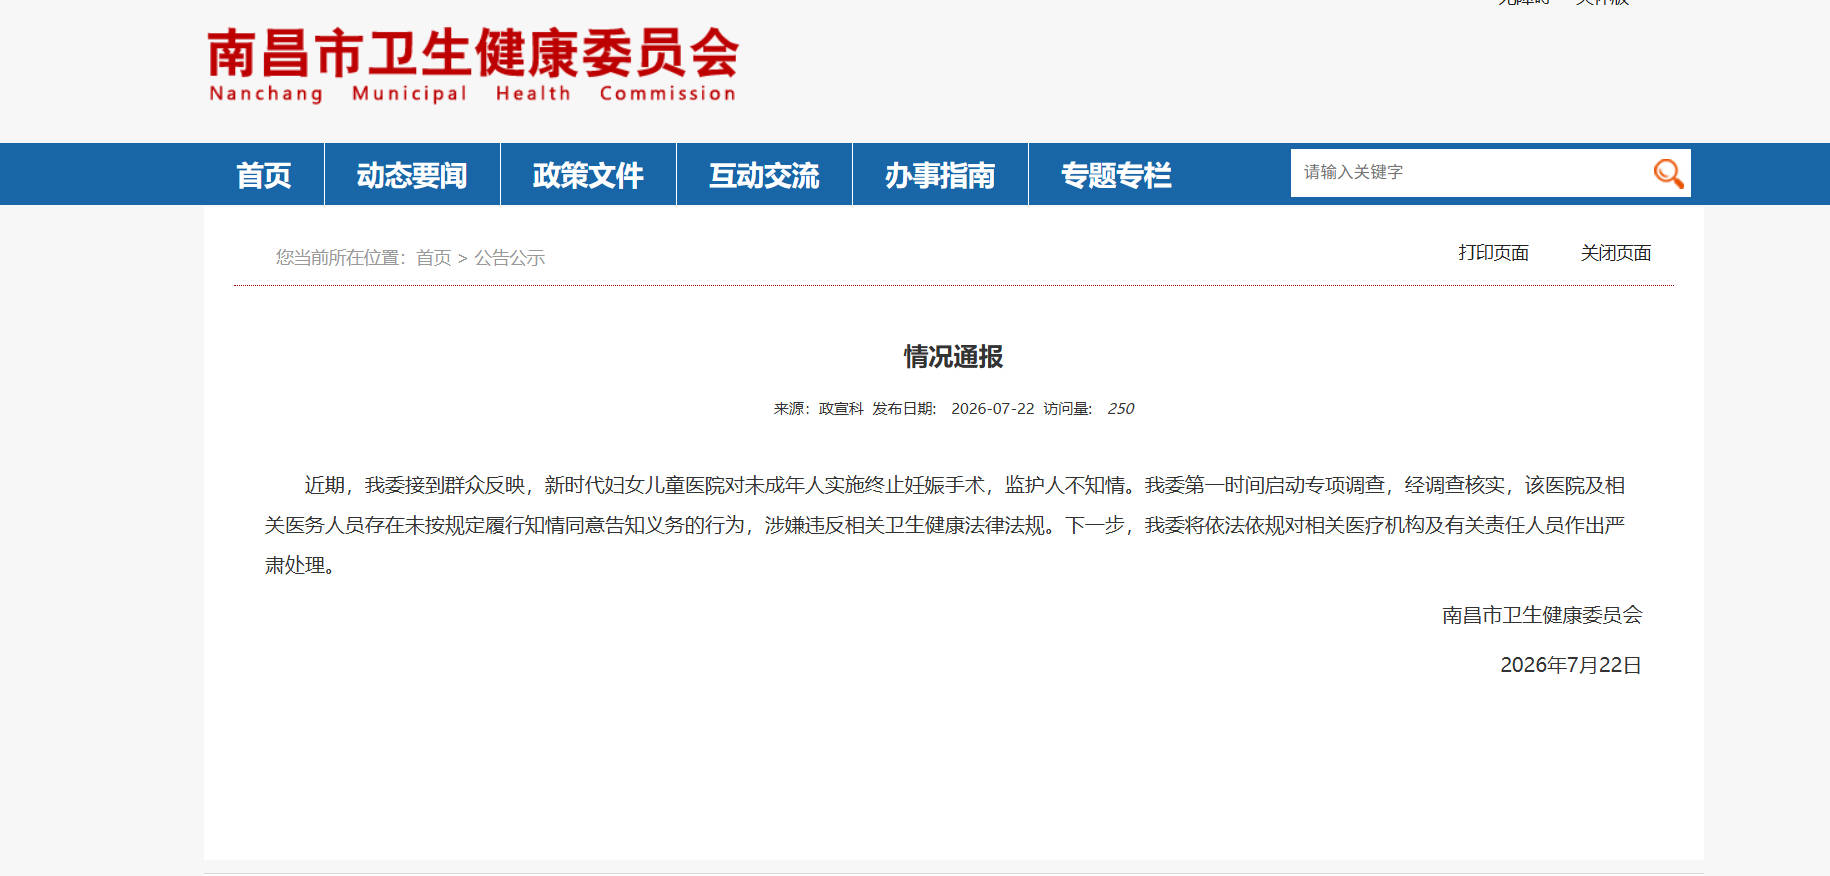Click the visit count 250
This screenshot has width=1830, height=876.
point(1120,408)
